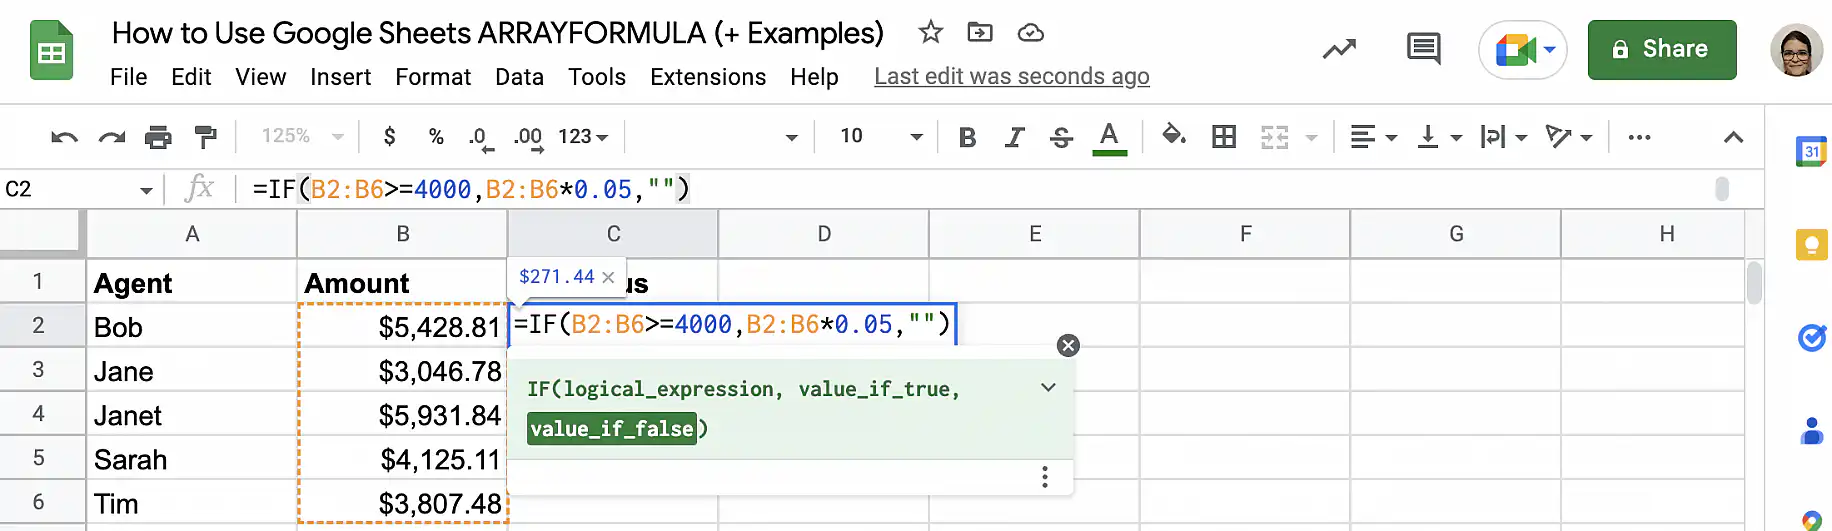Click the Name box showing C2

click(78, 189)
